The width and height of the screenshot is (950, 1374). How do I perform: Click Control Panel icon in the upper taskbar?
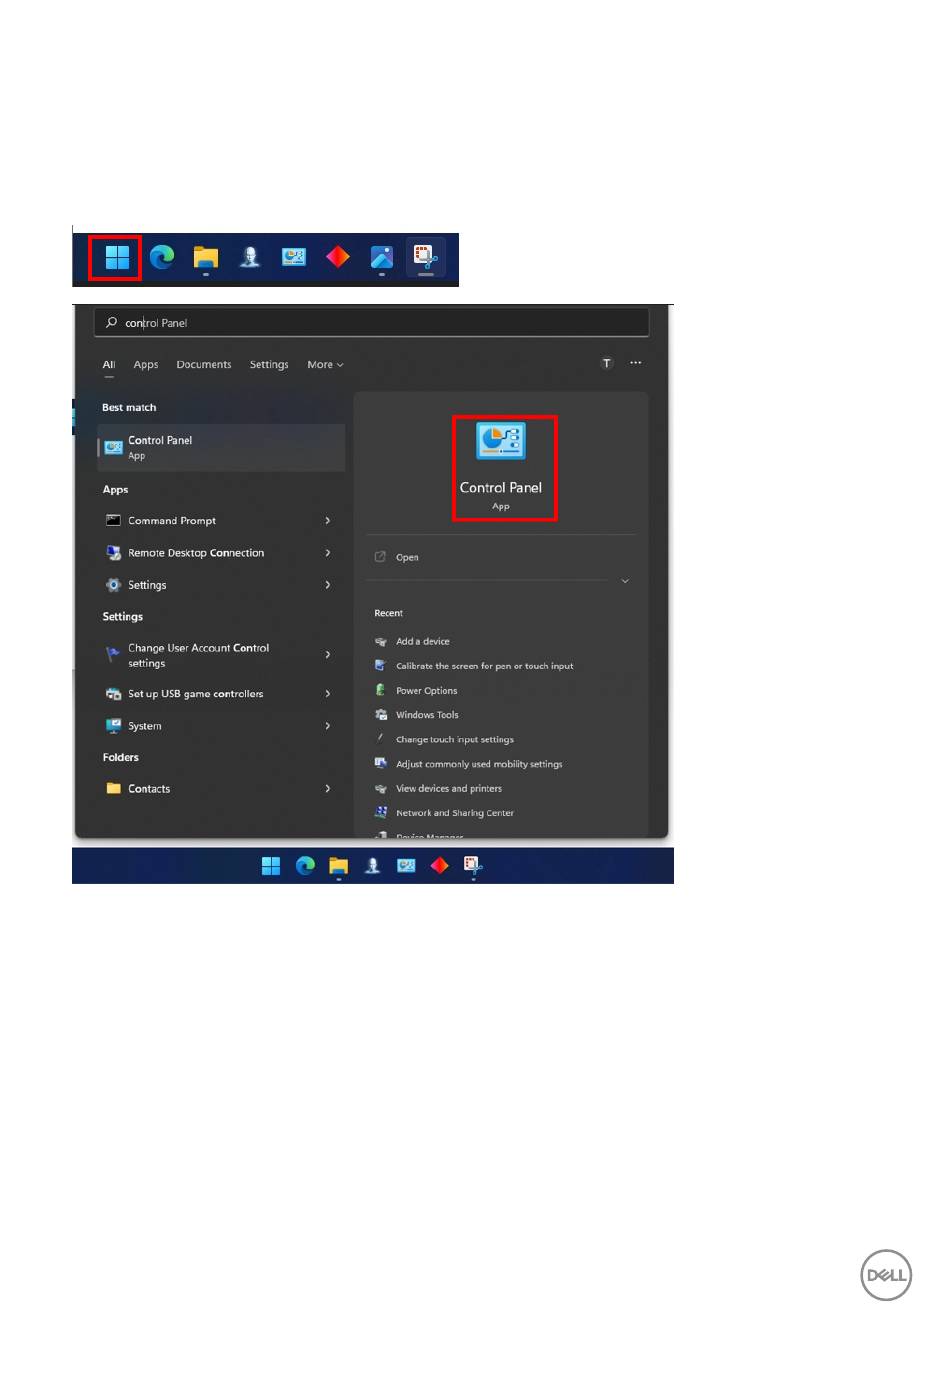tap(294, 258)
